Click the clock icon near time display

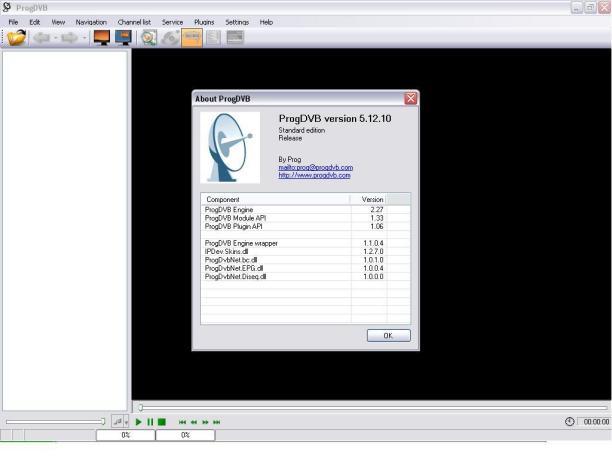tap(569, 421)
